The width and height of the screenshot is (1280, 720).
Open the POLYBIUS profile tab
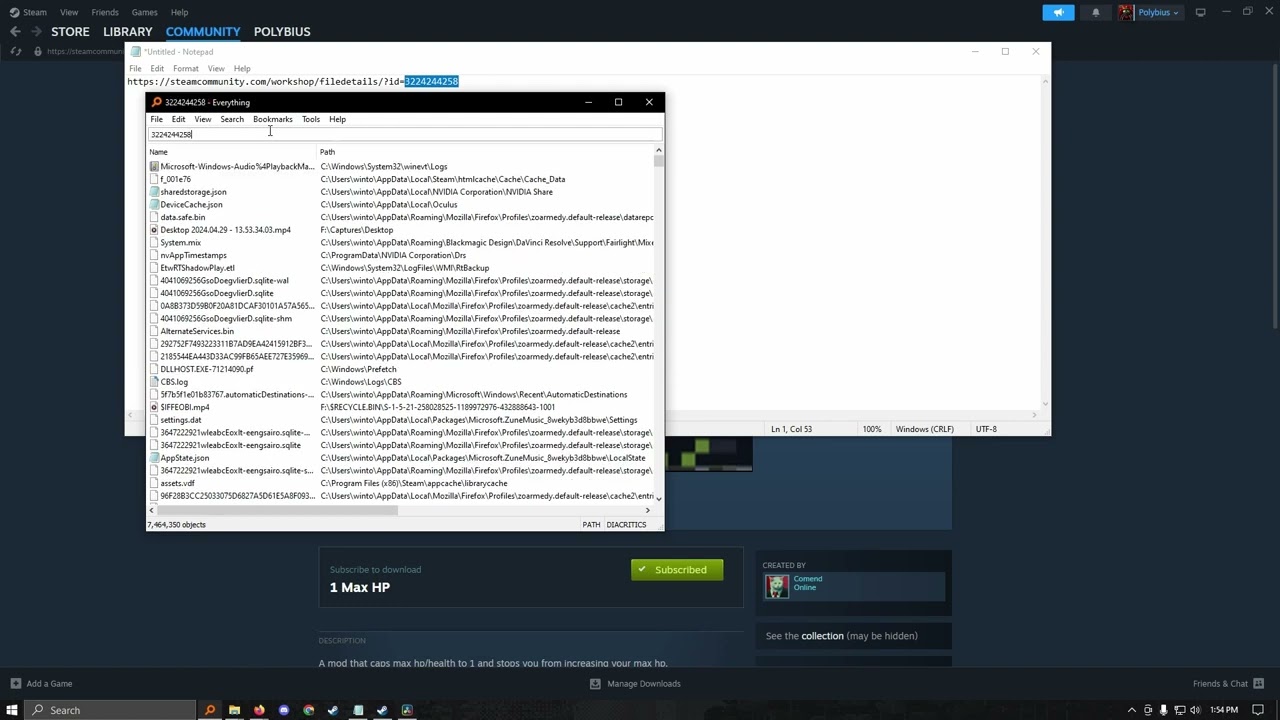282,32
